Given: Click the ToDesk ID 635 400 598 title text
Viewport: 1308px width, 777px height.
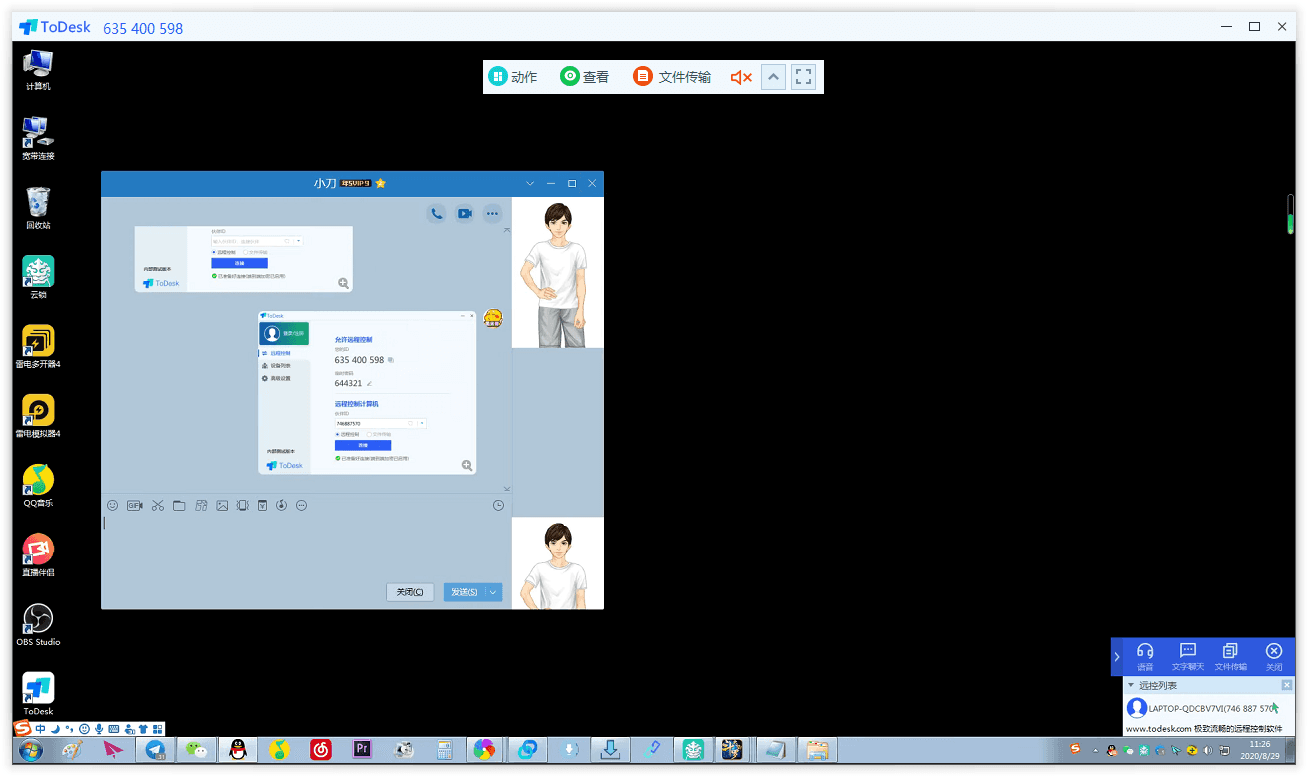Looking at the screenshot, I should pos(143,28).
